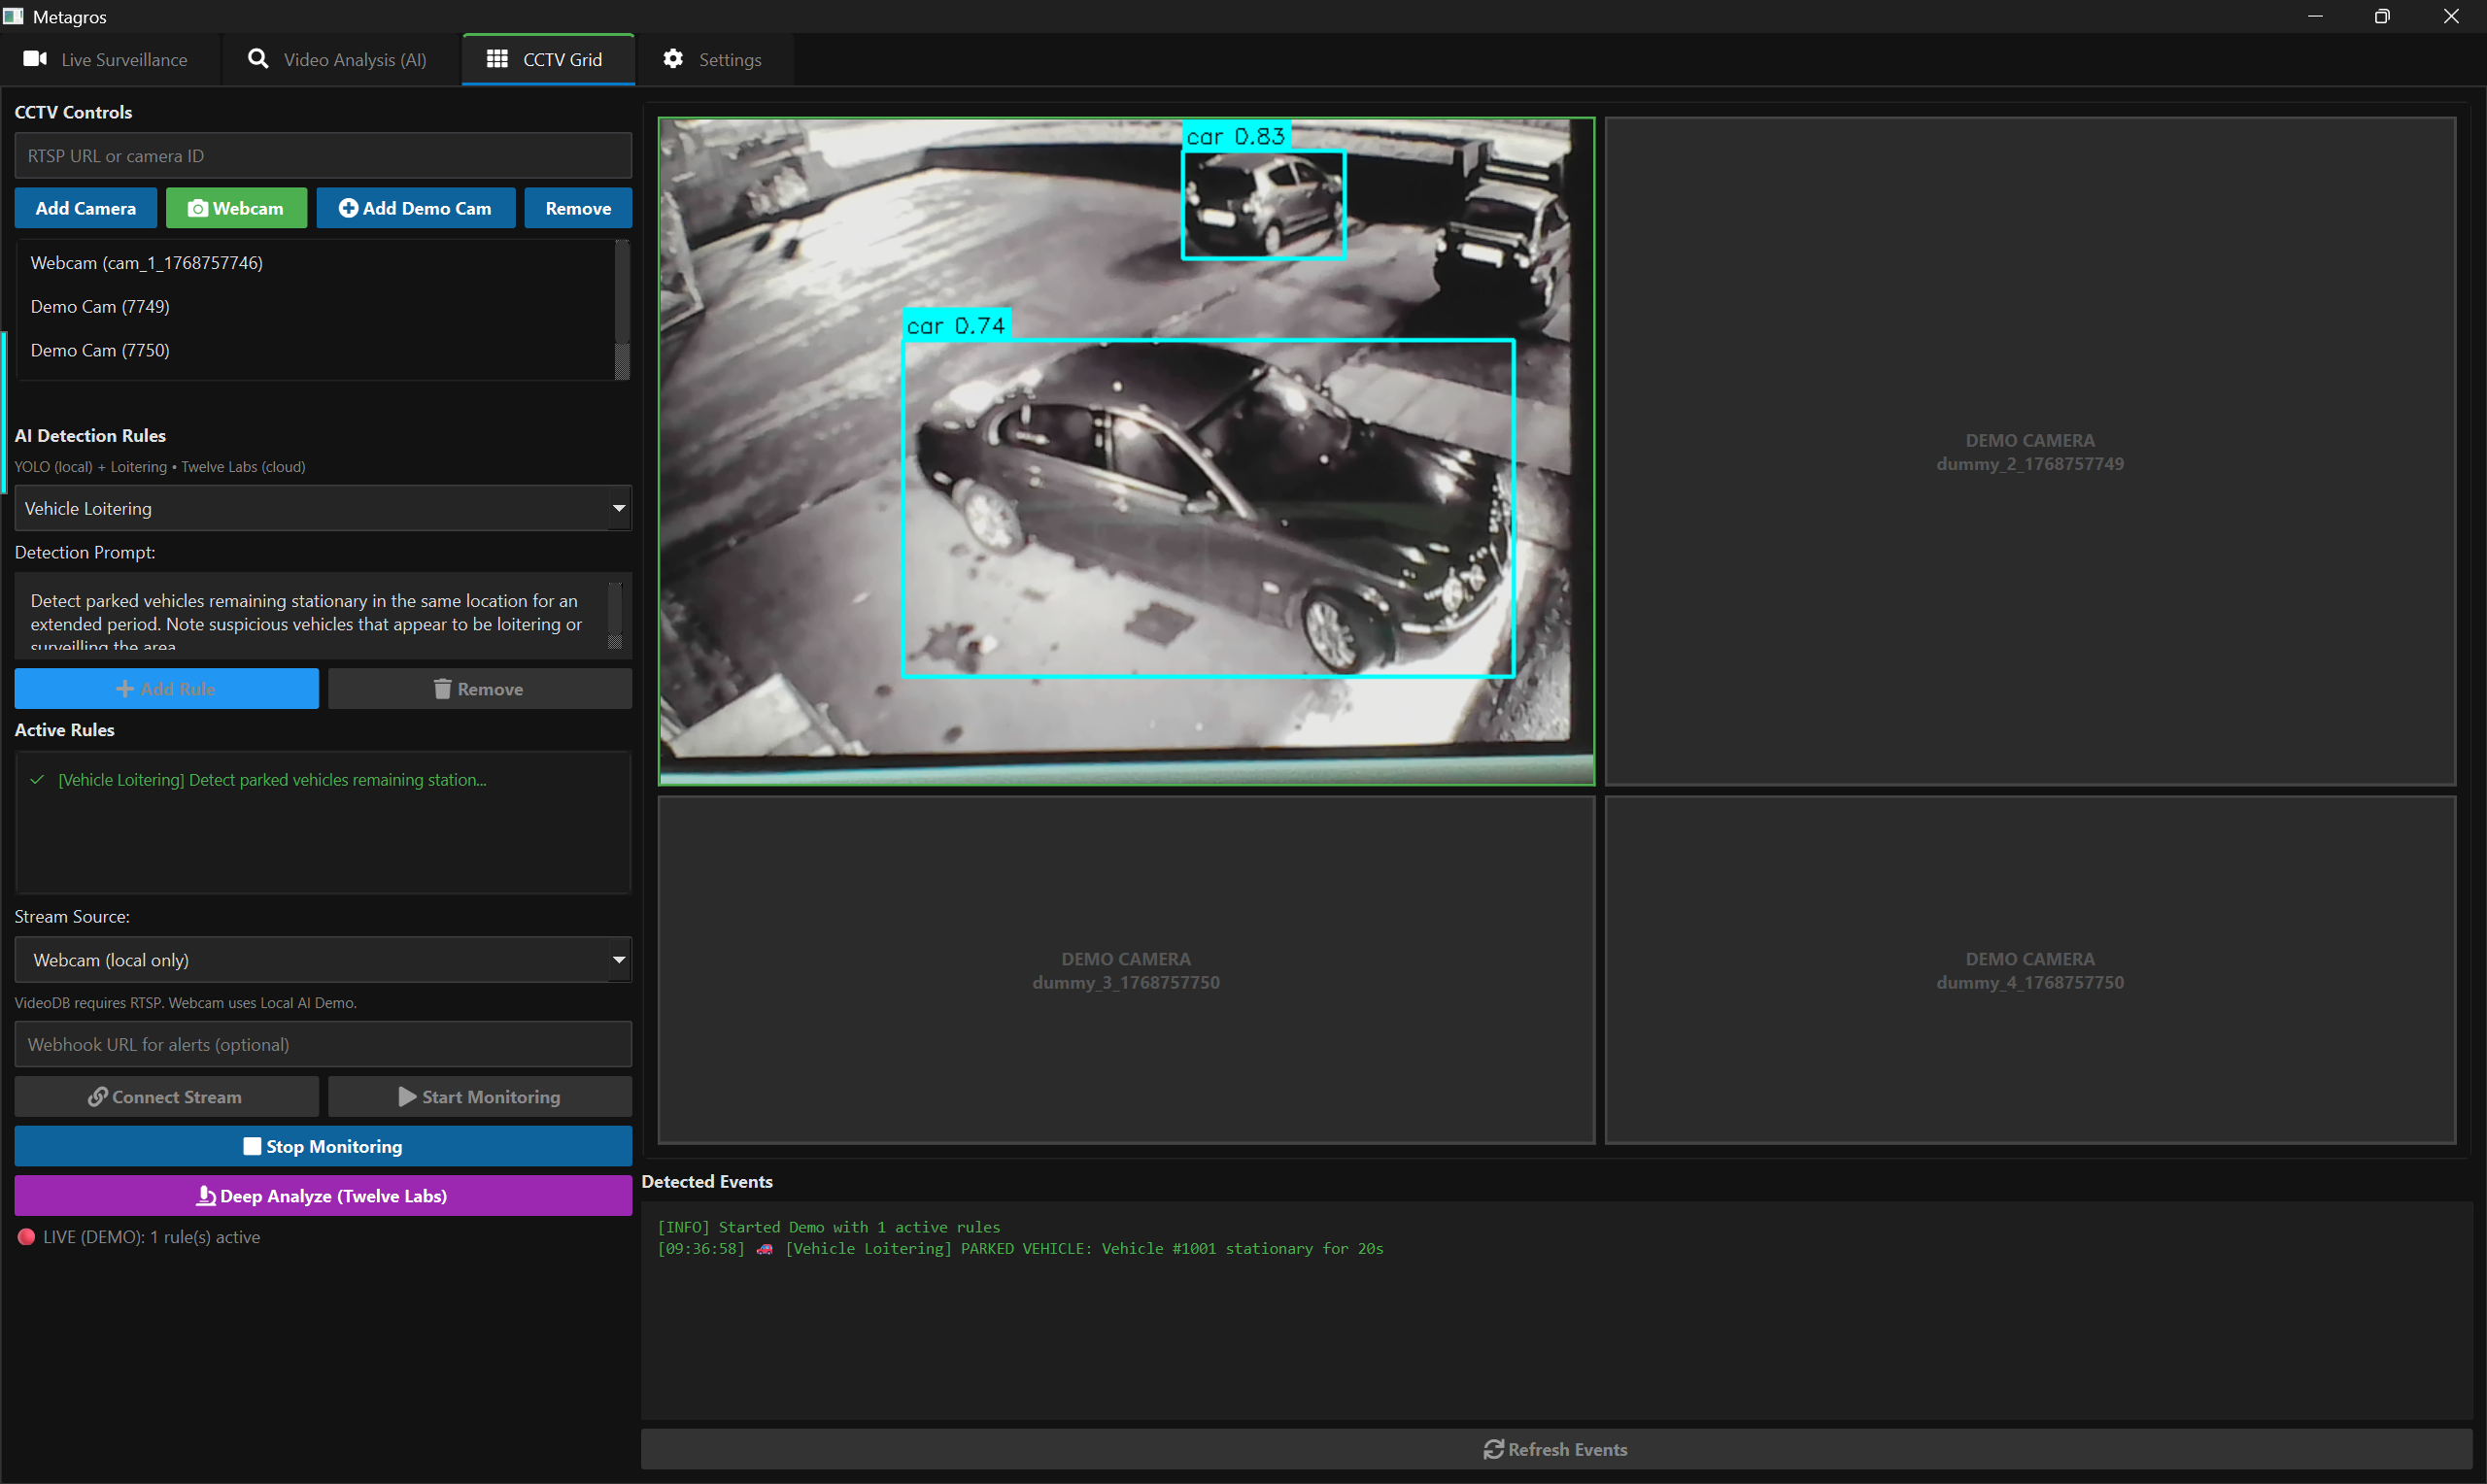The width and height of the screenshot is (2487, 1484).
Task: Click the Webhook URL for alerts field
Action: point(322,1044)
